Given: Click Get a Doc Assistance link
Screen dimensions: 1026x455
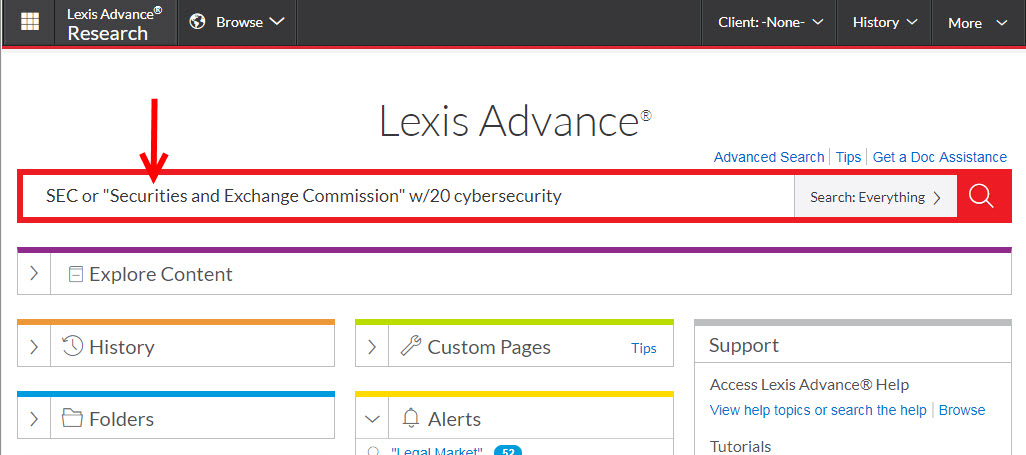Looking at the screenshot, I should [940, 157].
